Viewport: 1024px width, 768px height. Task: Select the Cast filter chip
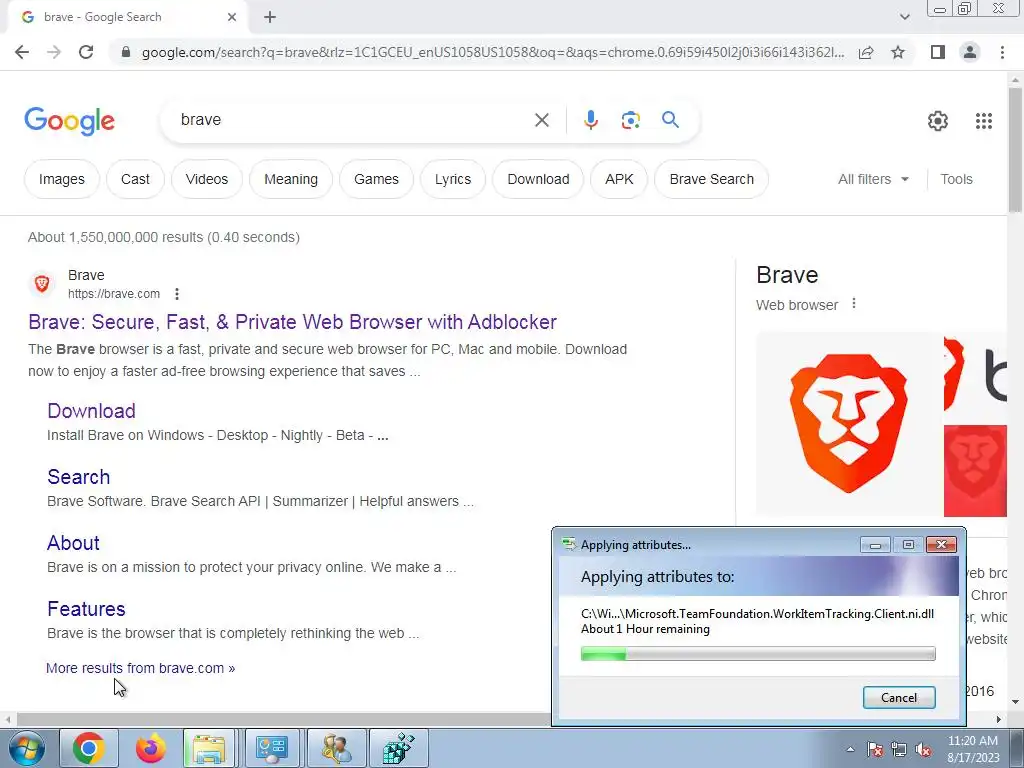point(135,179)
